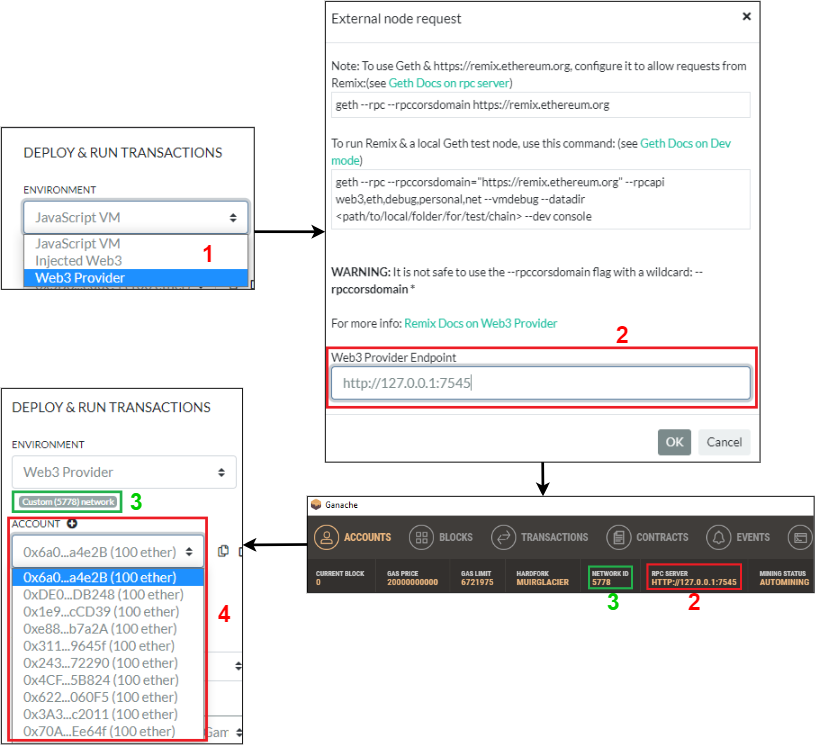
Task: Open Ganache Transactions tab
Action: (x=540, y=537)
